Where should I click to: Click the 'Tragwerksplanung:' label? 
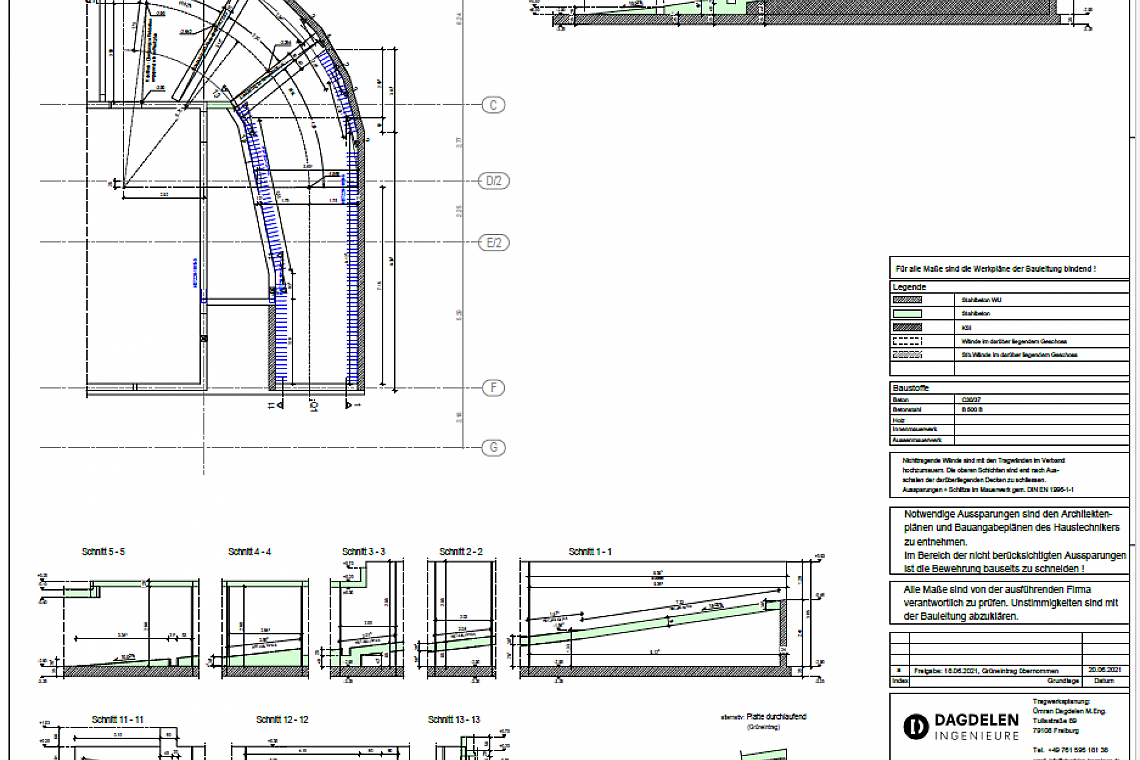[1061, 702]
